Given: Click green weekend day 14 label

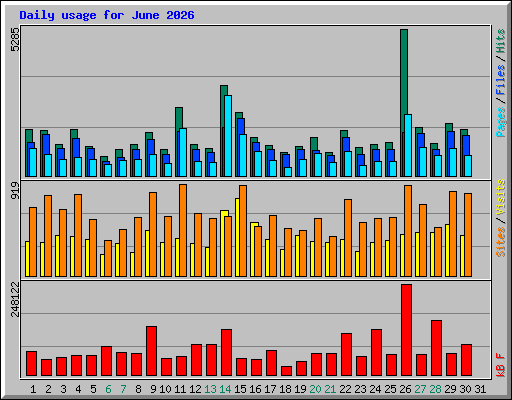Looking at the screenshot, I should pyautogui.click(x=225, y=389).
